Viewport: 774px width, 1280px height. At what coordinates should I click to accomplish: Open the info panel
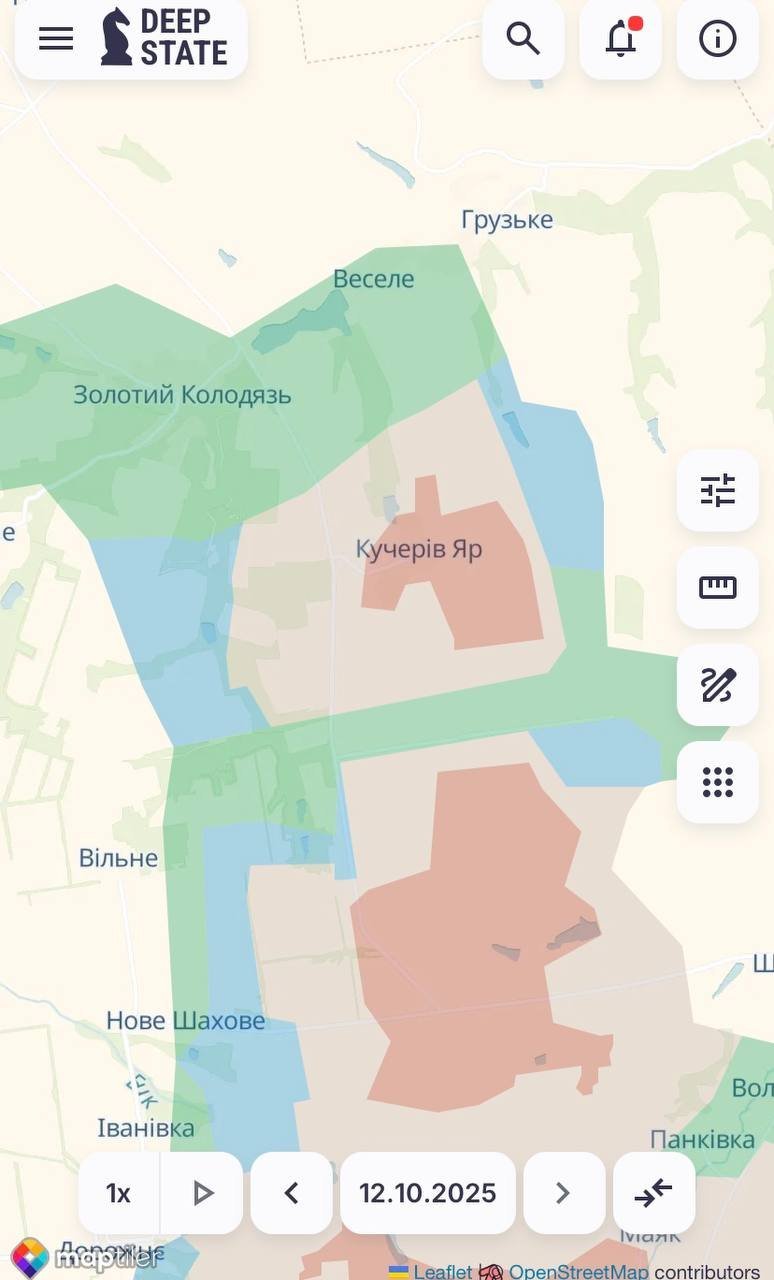point(718,39)
